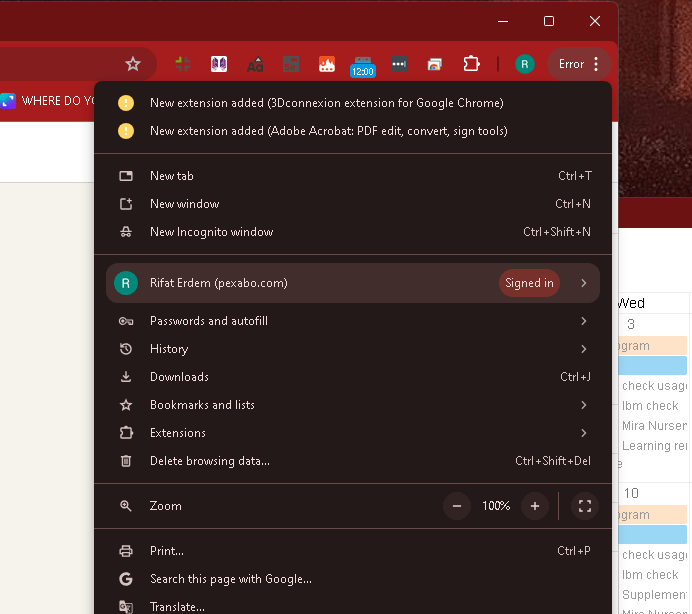
Task: Click the Signed in badge
Action: click(529, 283)
